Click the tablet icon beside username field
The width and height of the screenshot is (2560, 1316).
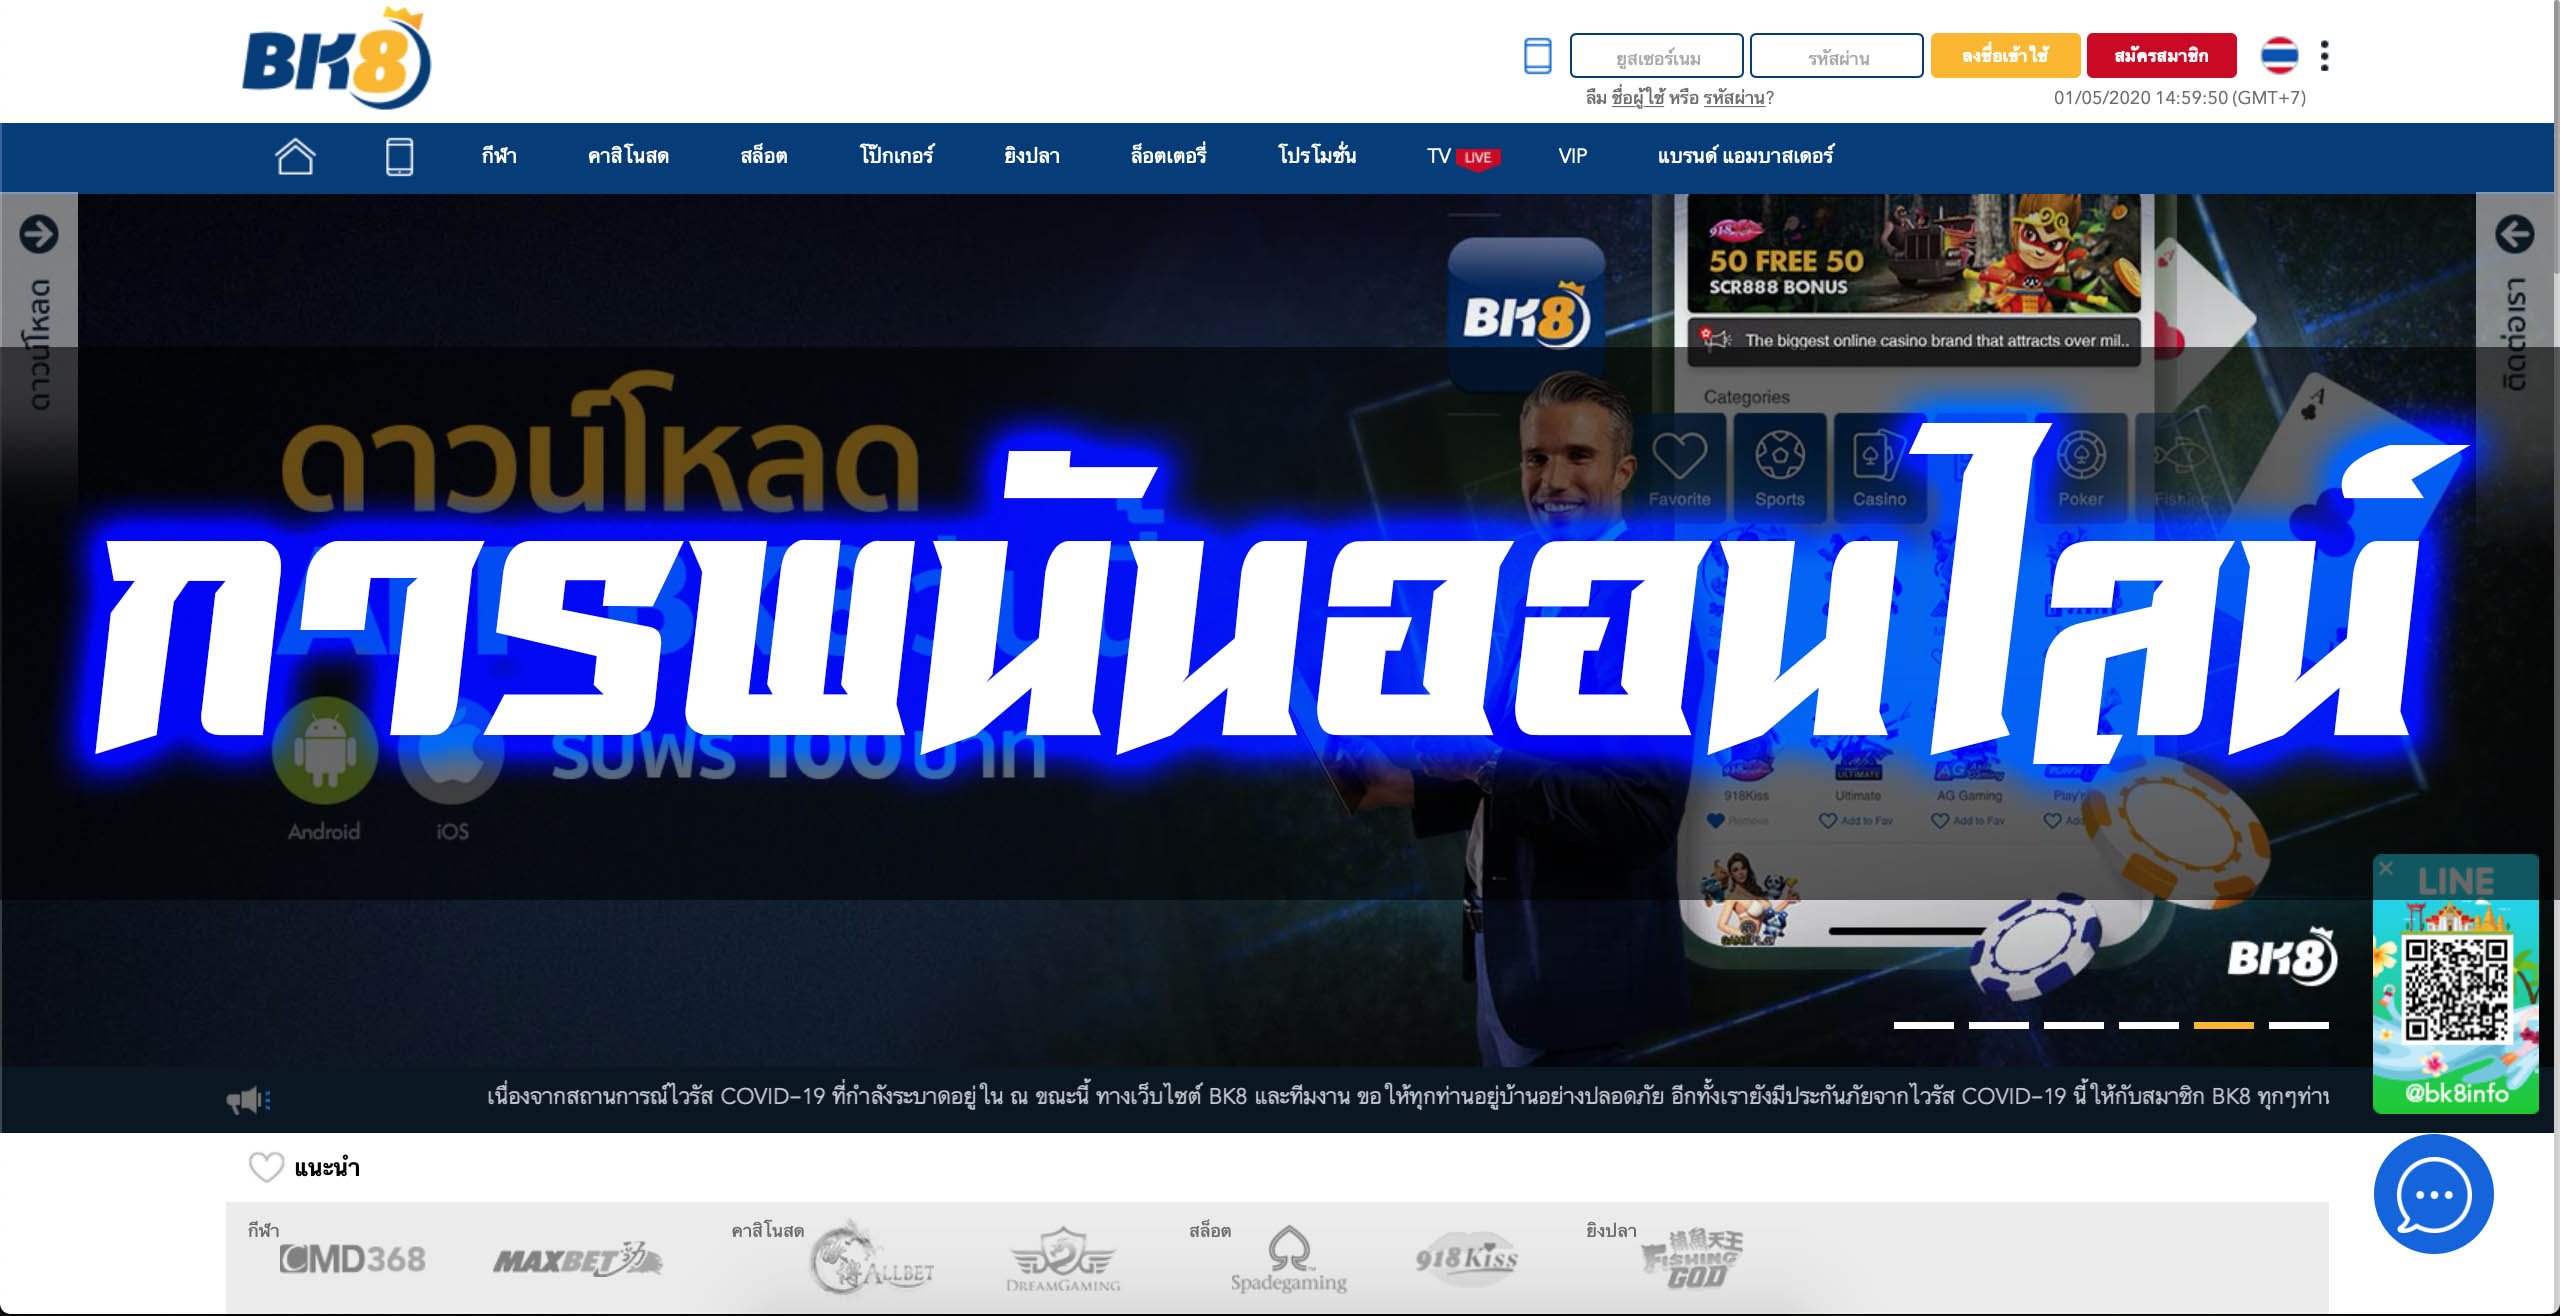pos(1537,56)
